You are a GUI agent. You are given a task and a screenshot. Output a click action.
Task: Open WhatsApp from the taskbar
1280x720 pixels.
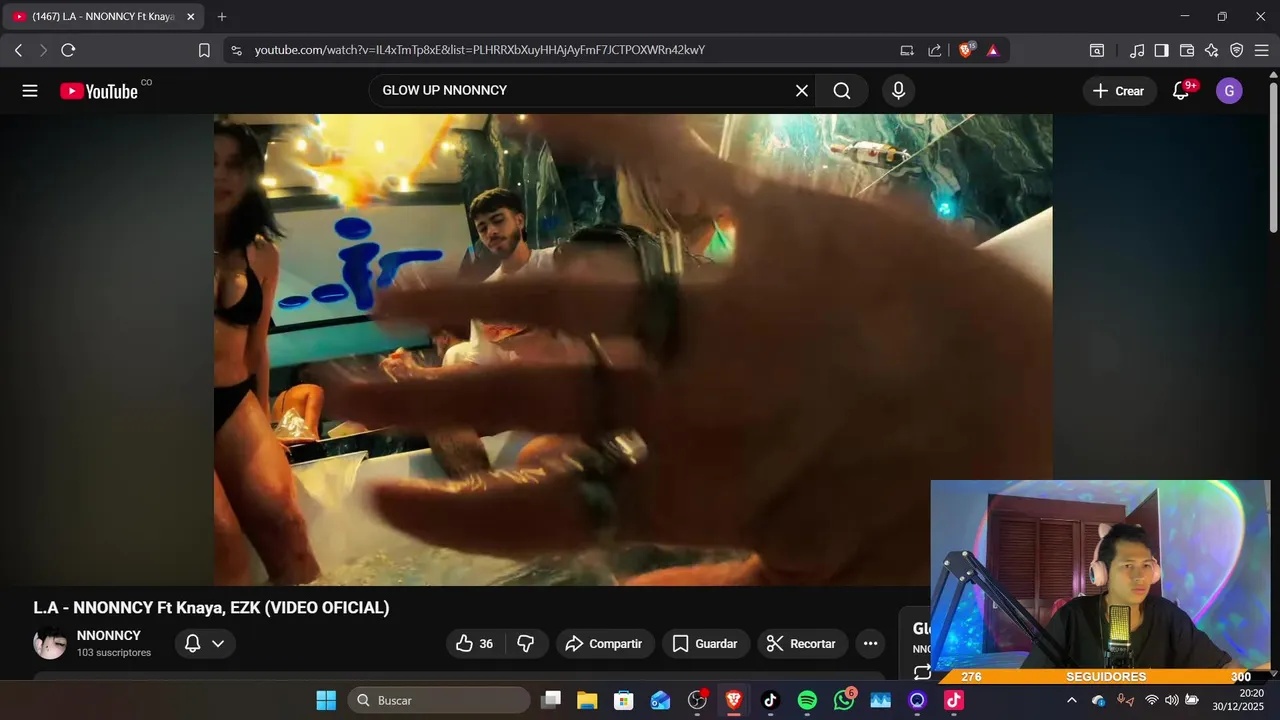844,700
